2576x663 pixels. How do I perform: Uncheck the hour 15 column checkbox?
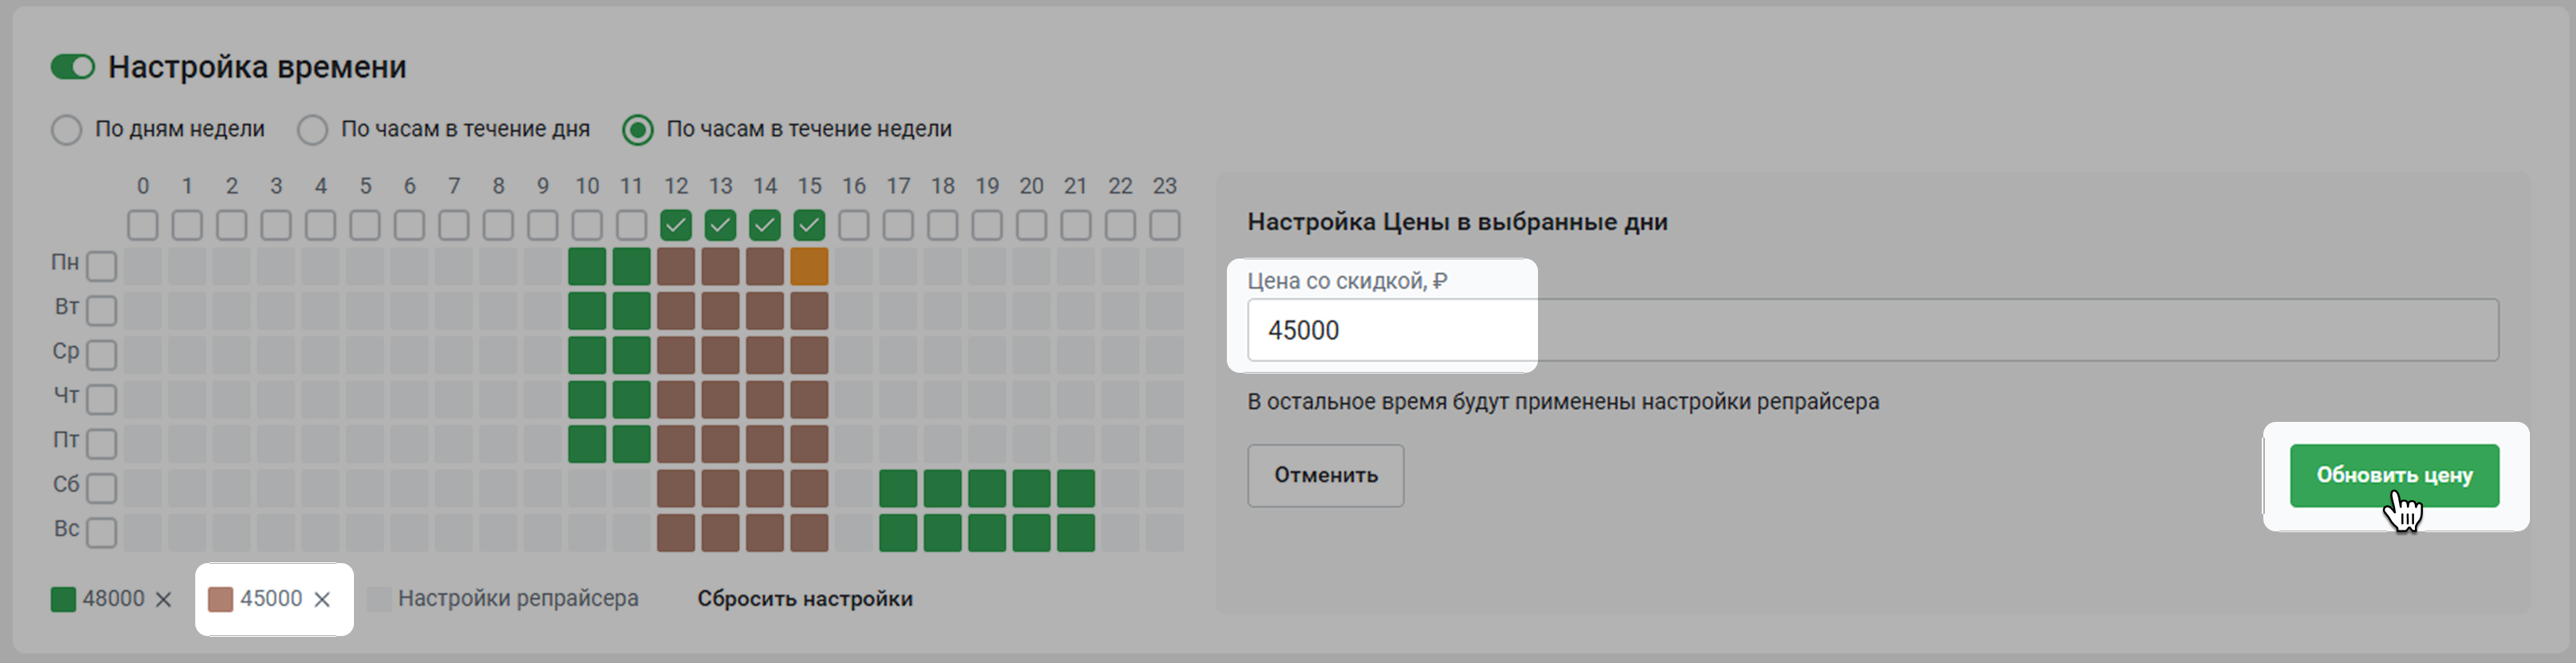click(809, 225)
